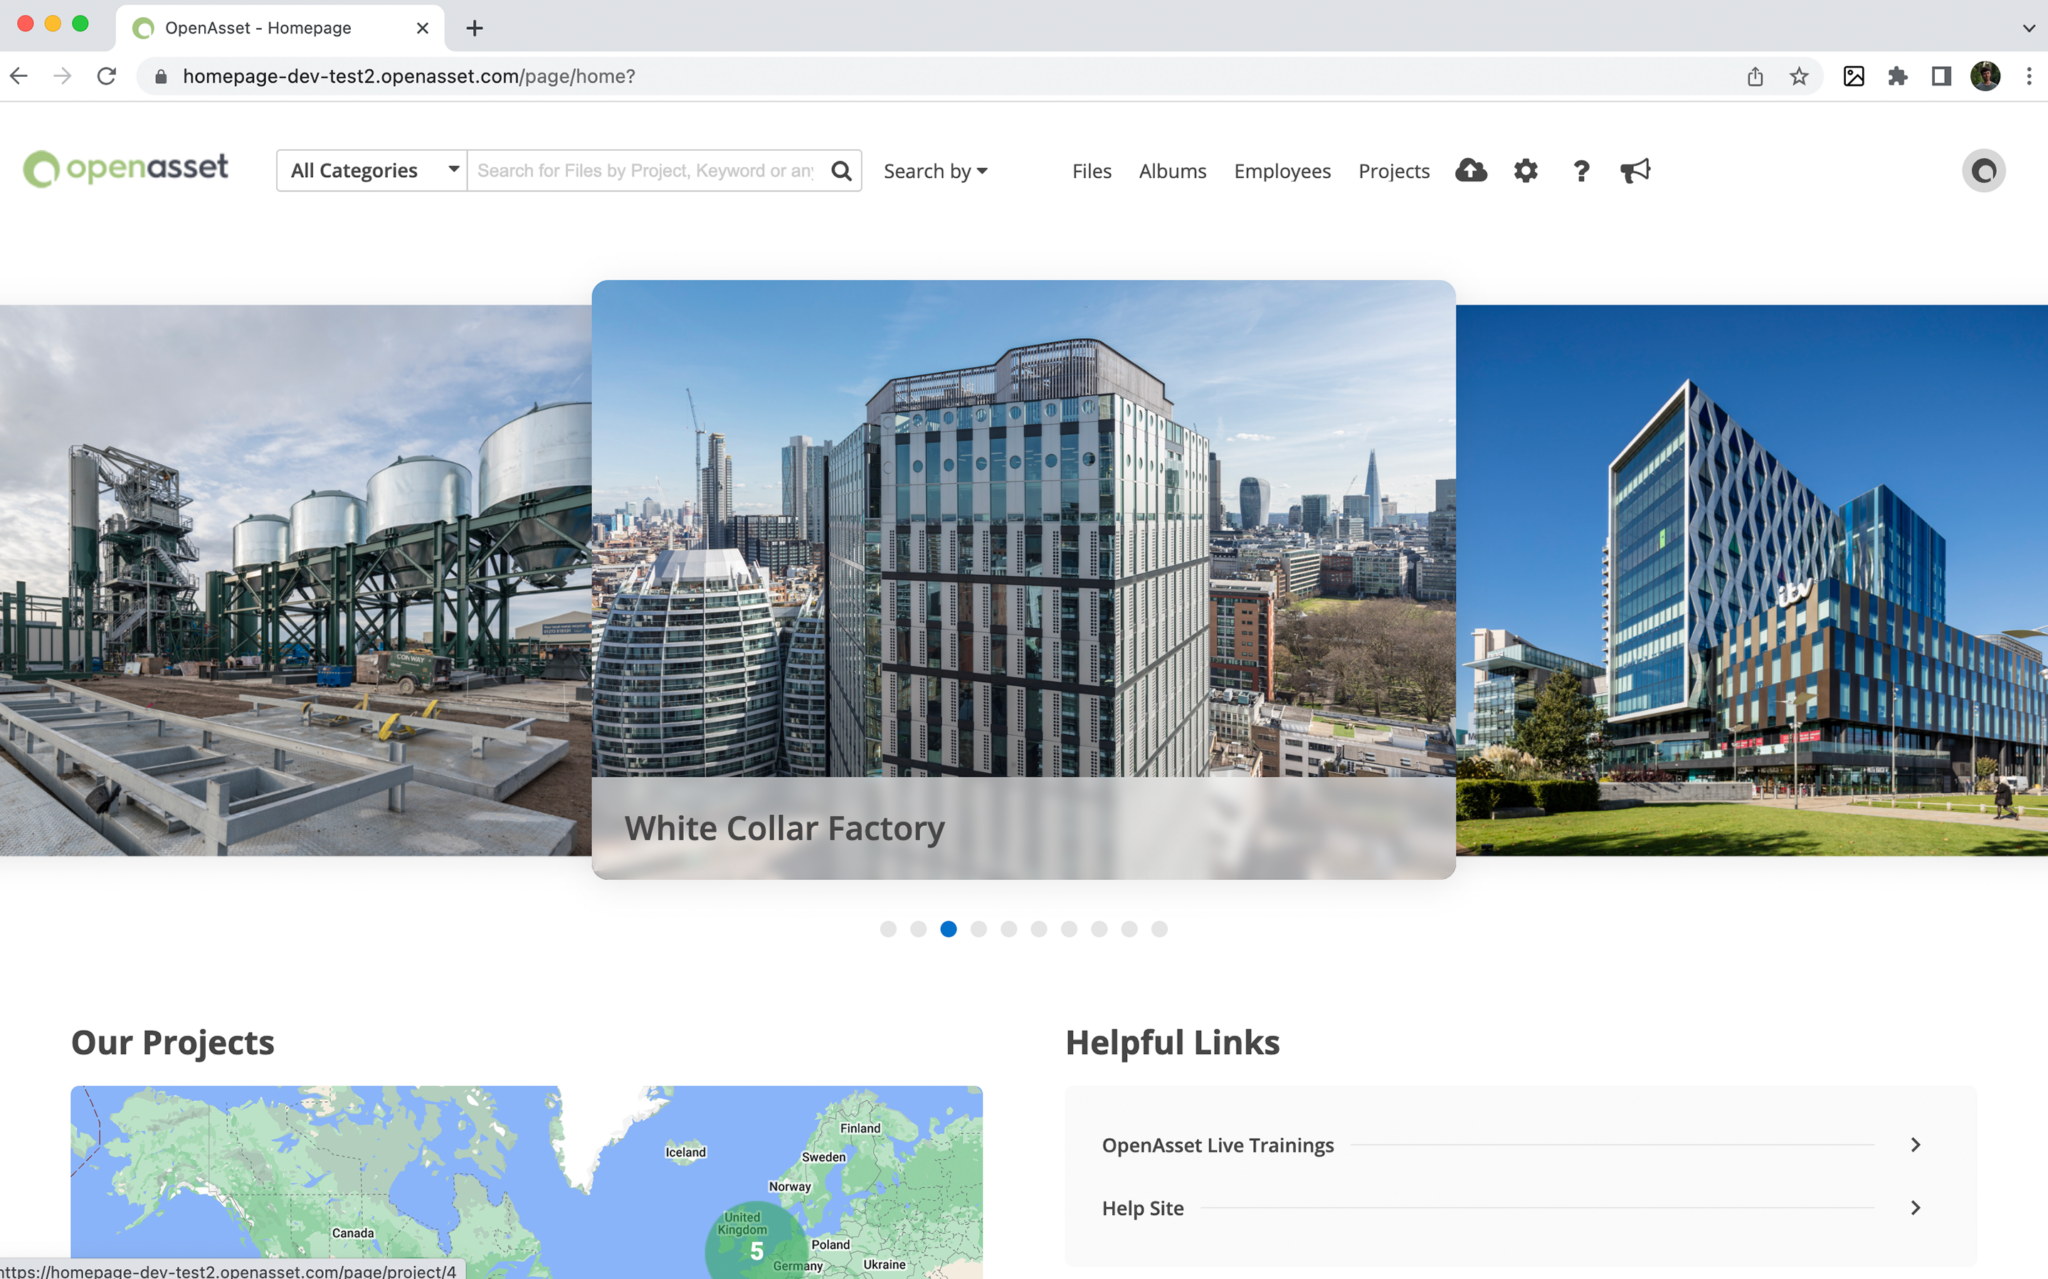Open the Help Site link
This screenshot has height=1279, width=2048.
click(x=1142, y=1207)
